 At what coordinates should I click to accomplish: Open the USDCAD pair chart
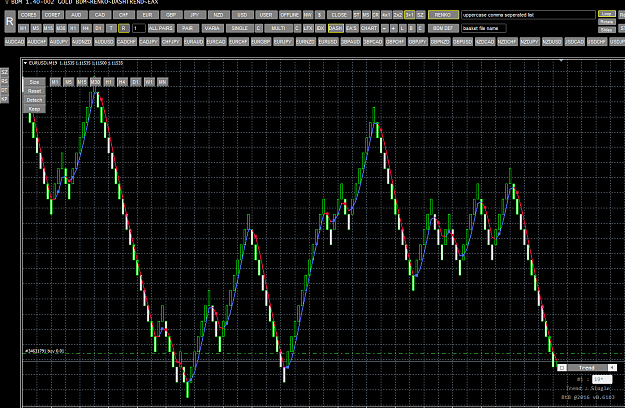574,41
